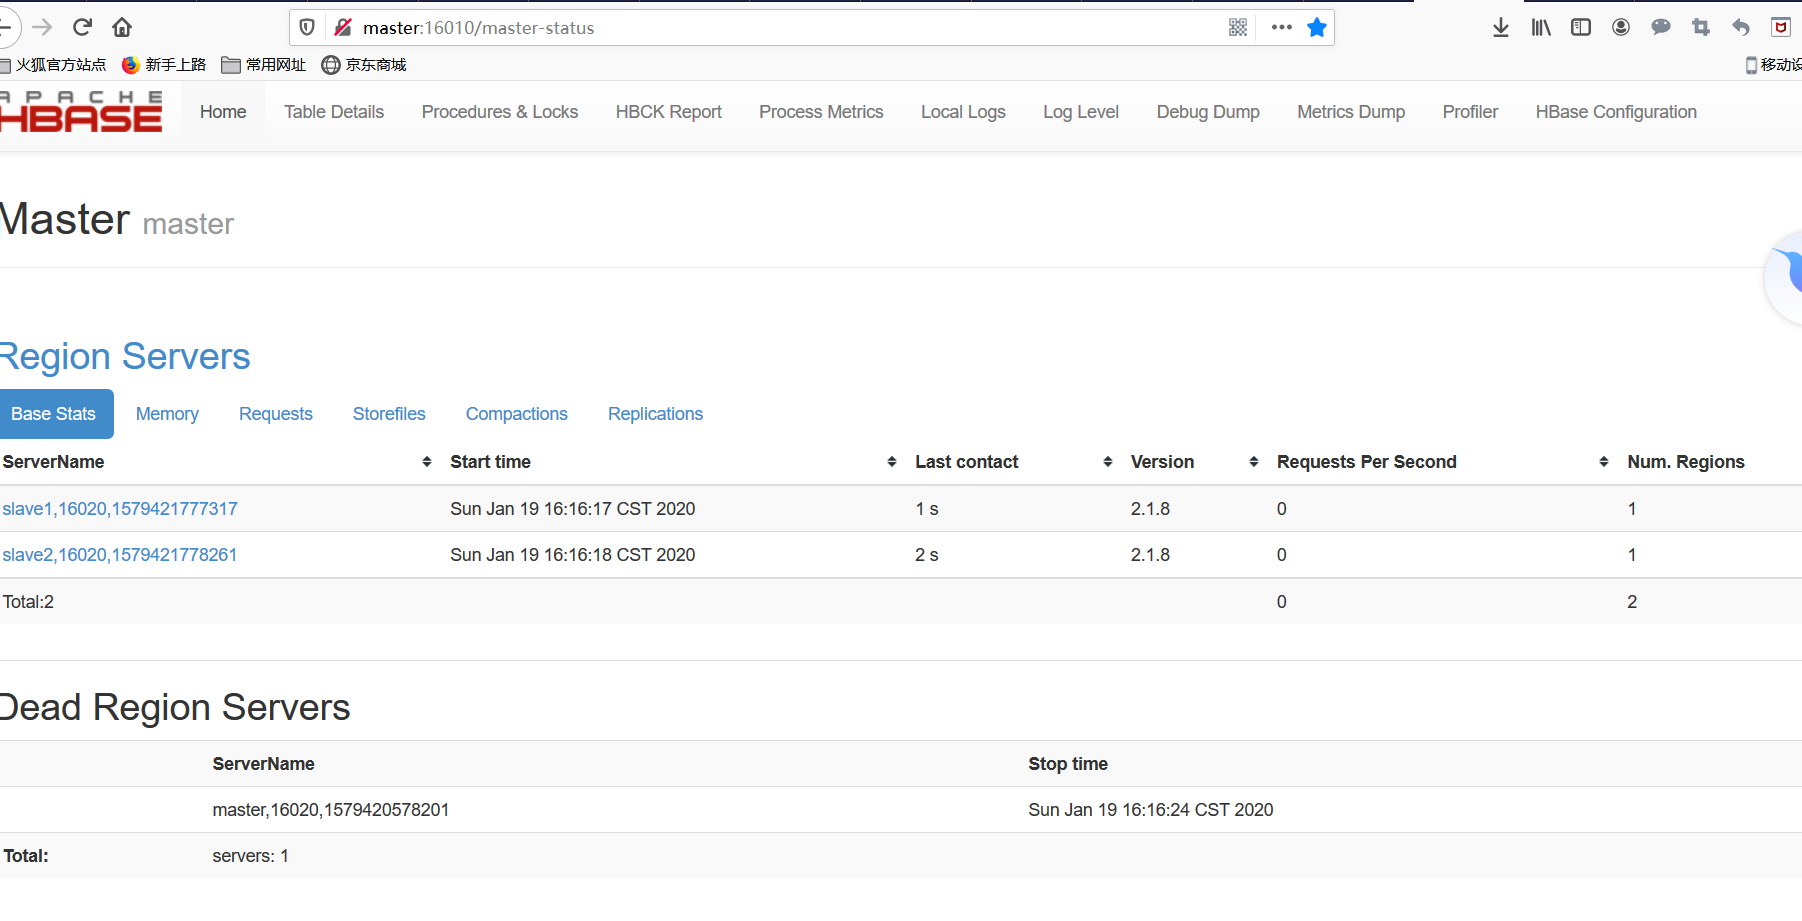This screenshot has height=921, width=1802.
Task: Switch to the Replications tab
Action: [655, 414]
